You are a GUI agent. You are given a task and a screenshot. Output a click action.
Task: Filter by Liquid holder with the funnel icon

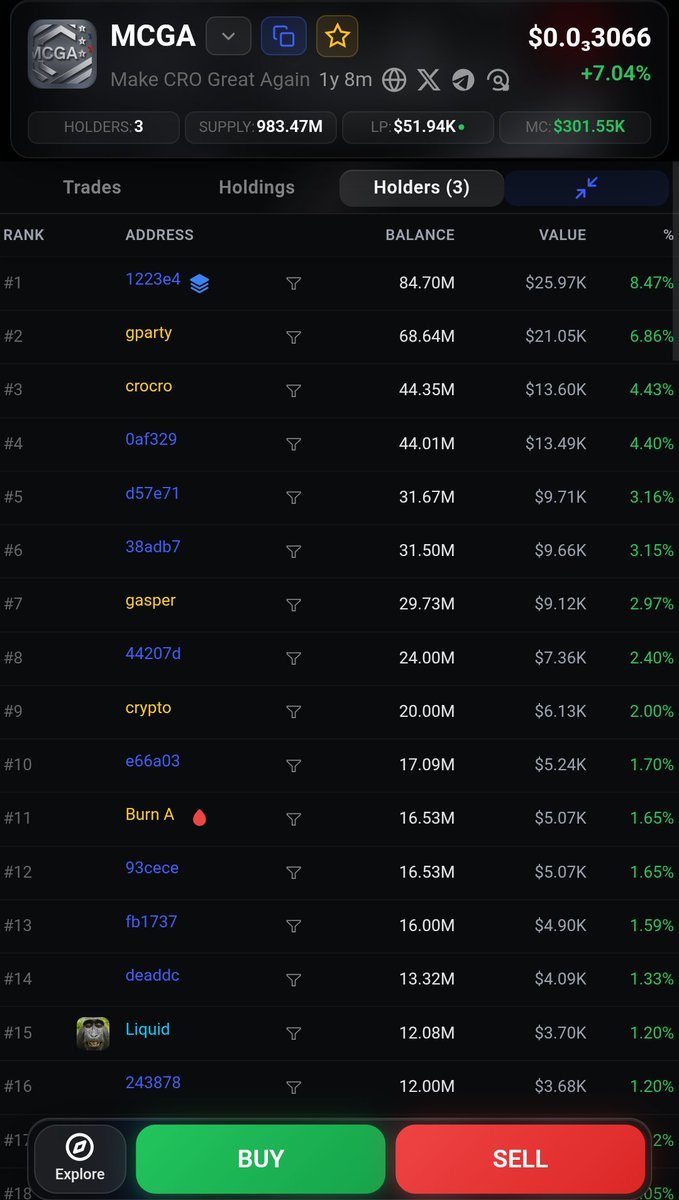[x=293, y=1033]
